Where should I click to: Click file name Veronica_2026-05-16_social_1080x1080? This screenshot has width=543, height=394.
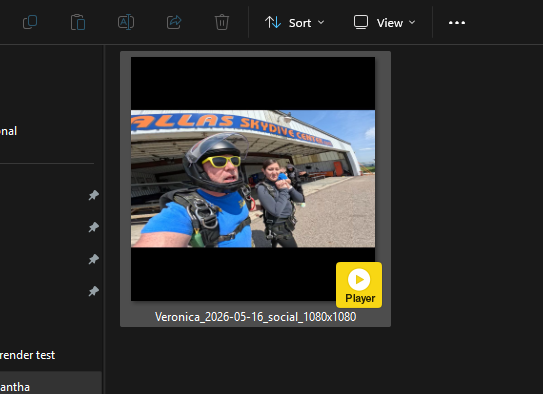click(256, 317)
